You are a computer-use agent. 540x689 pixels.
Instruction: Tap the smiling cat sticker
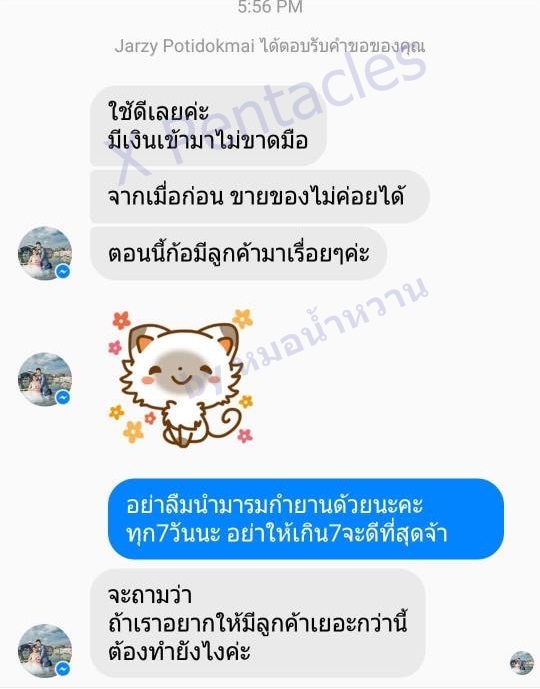(x=181, y=379)
